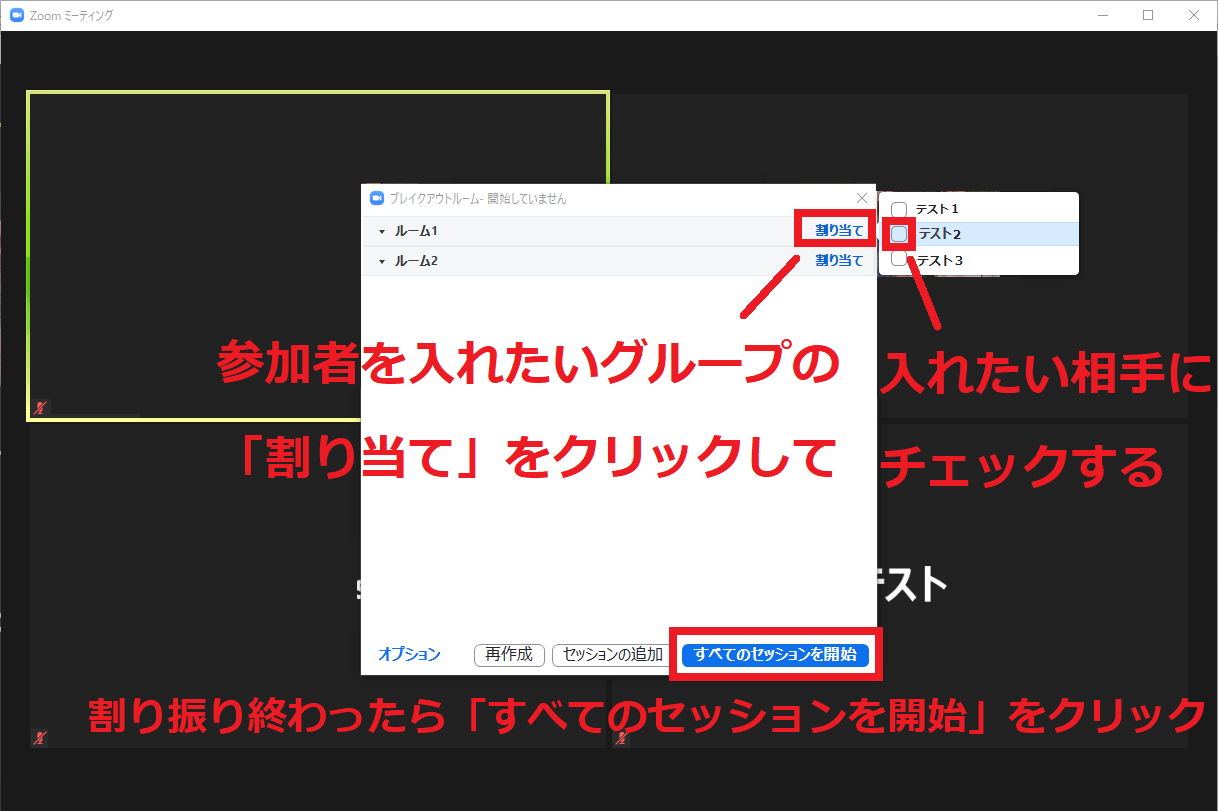
Task: Open the 割り当て list for ルーム1
Action: click(839, 230)
